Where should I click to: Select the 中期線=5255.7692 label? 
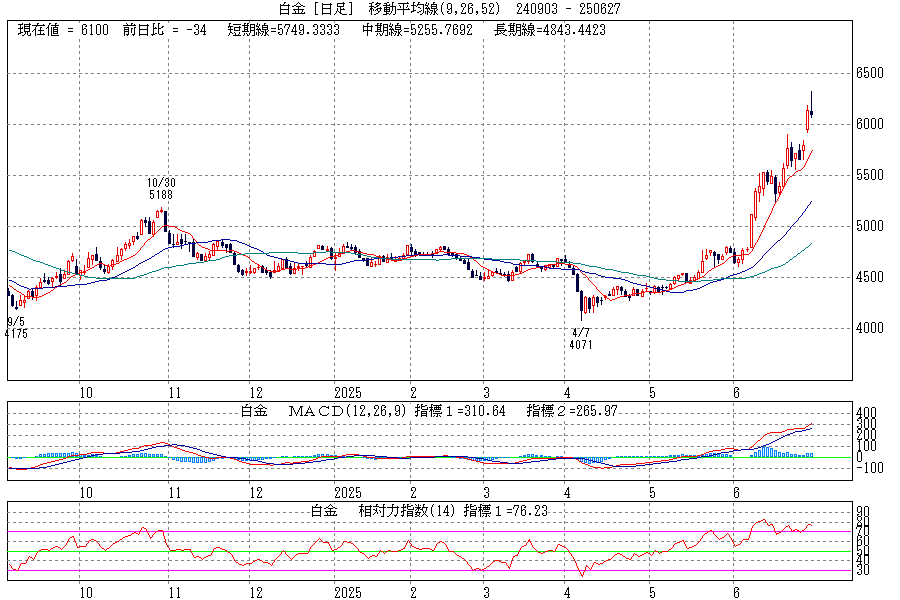tap(417, 30)
